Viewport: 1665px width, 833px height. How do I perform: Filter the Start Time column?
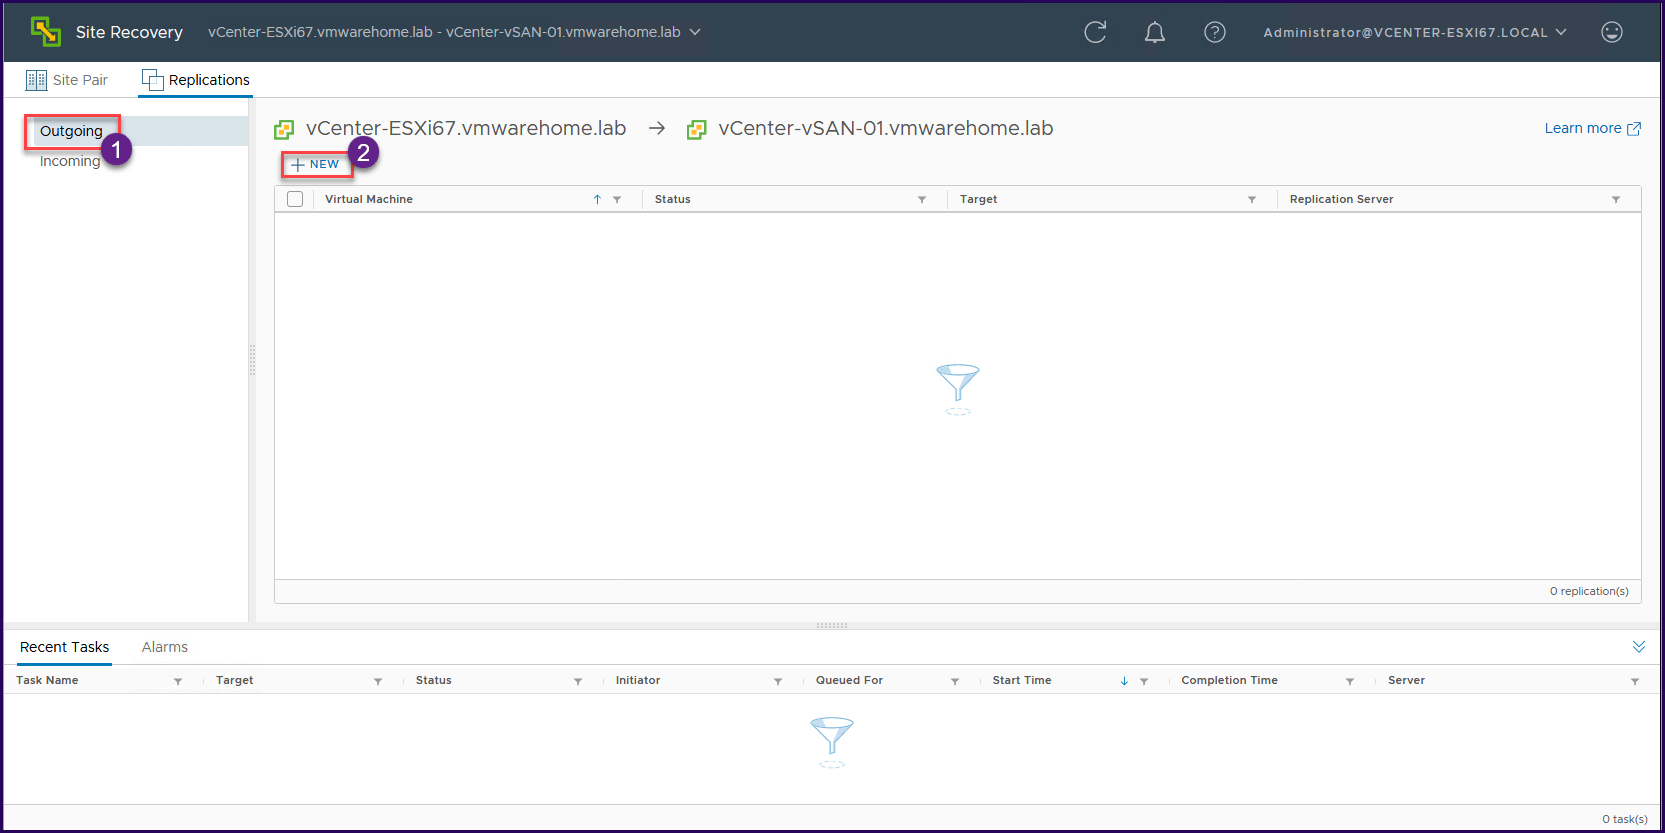pos(1144,681)
